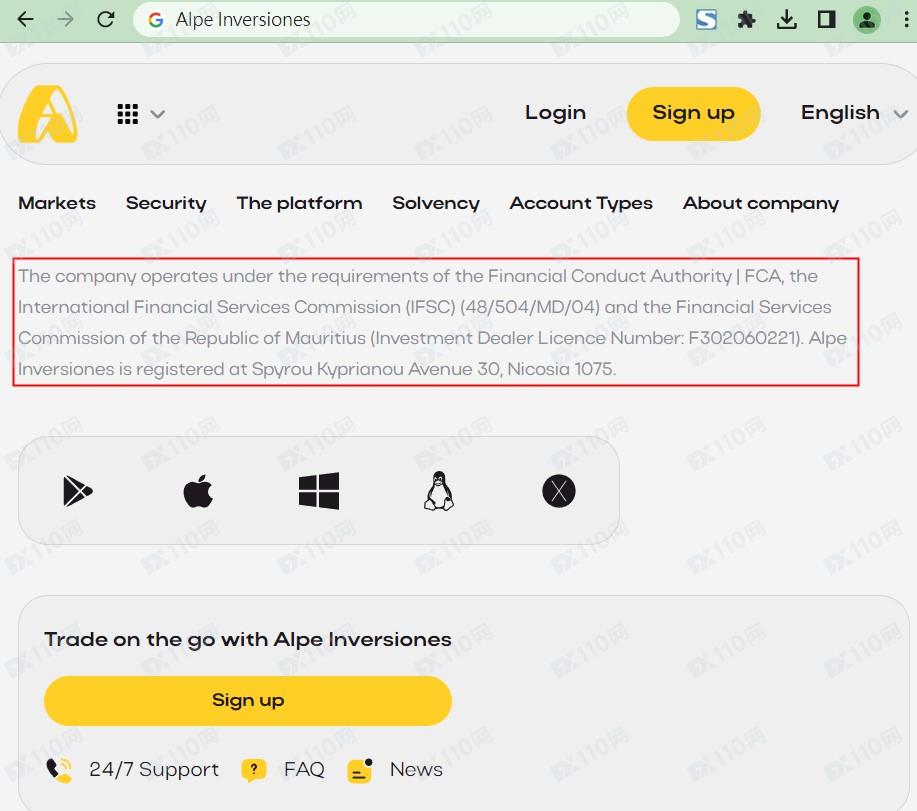
Task: Click the Login link
Action: click(555, 113)
